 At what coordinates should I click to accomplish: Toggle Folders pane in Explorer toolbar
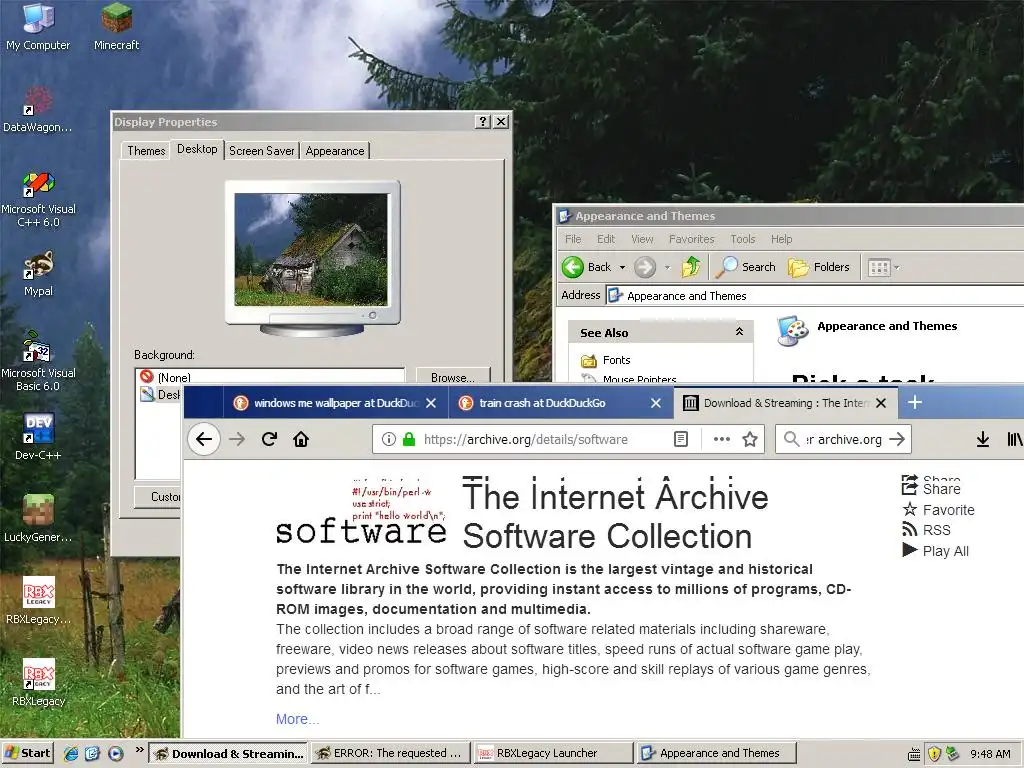coord(819,266)
